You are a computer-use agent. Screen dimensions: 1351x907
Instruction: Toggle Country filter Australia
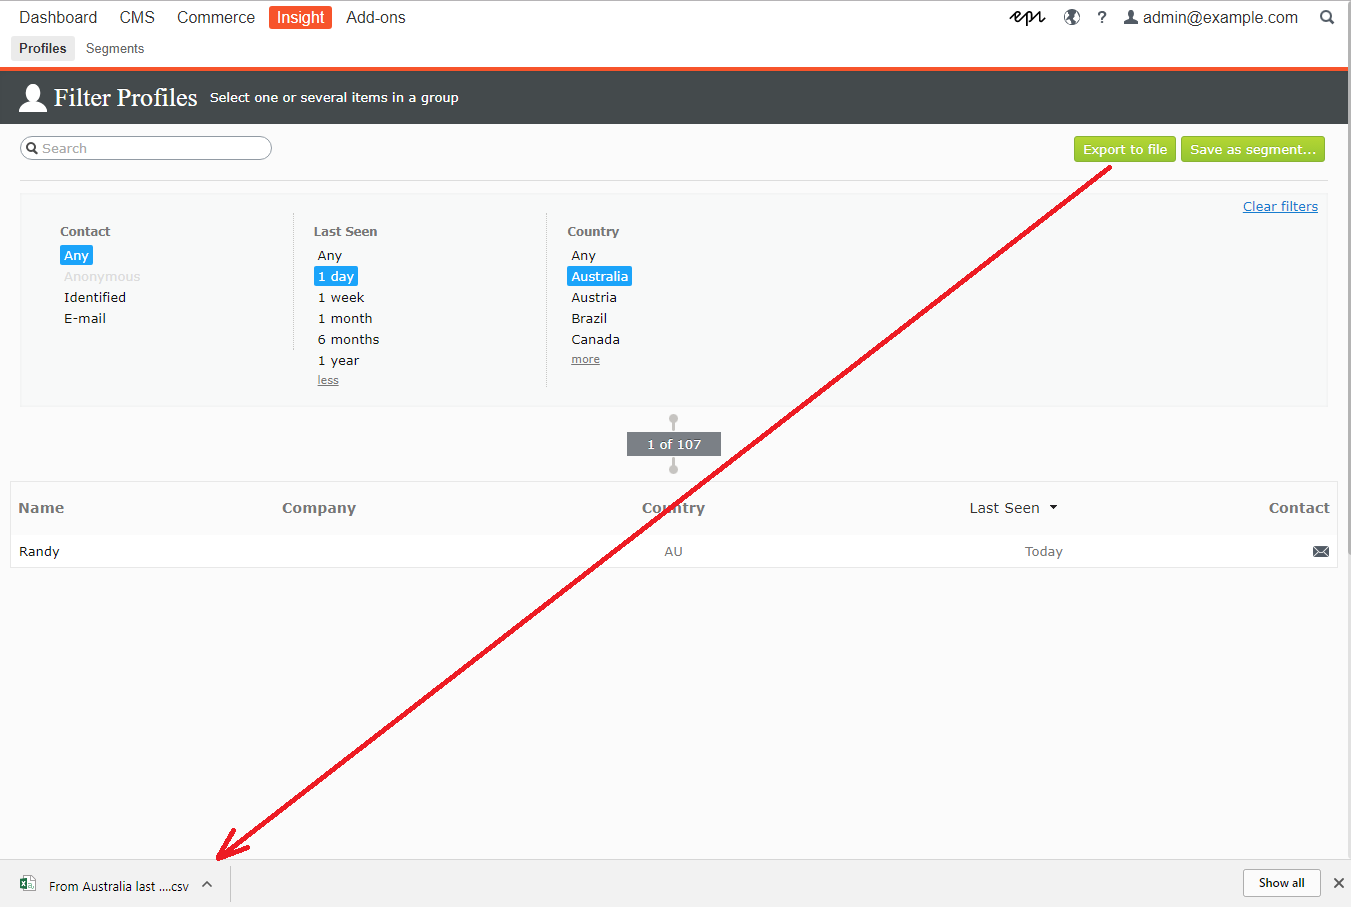point(600,276)
